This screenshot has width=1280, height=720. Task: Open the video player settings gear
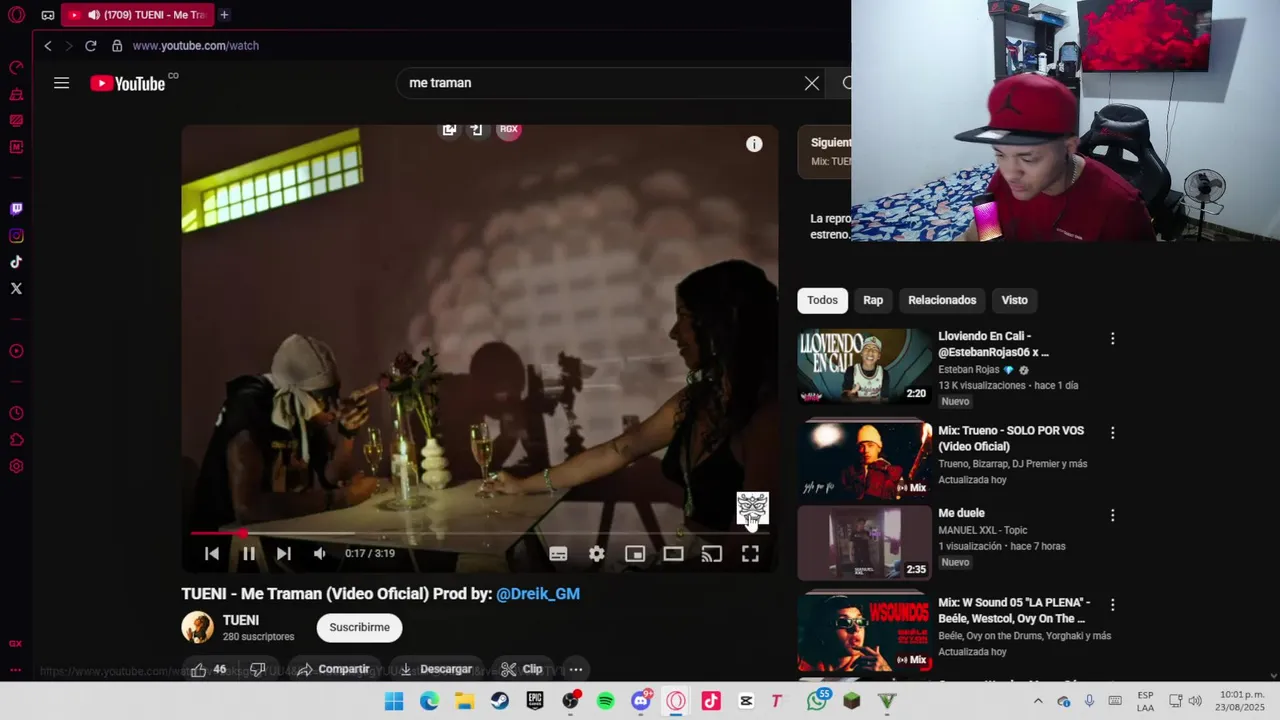pyautogui.click(x=596, y=553)
